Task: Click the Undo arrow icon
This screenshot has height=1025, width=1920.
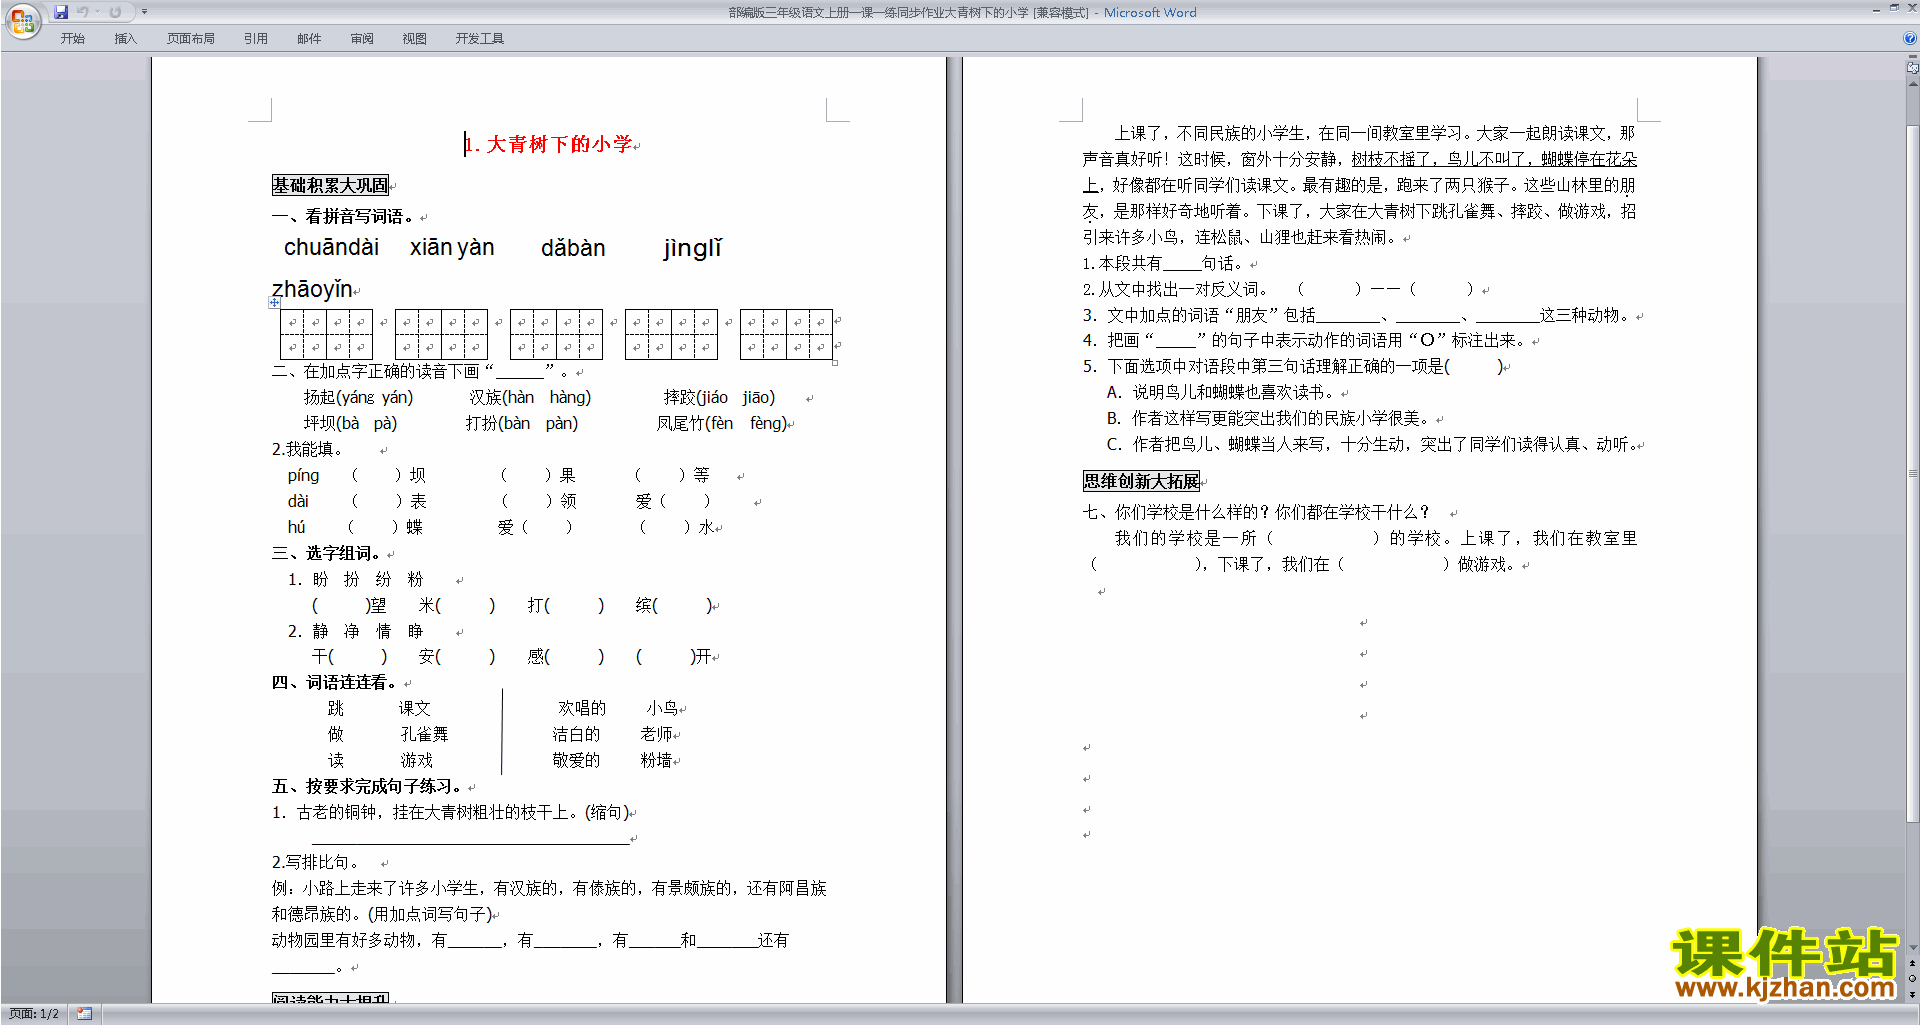Action: click(x=83, y=12)
